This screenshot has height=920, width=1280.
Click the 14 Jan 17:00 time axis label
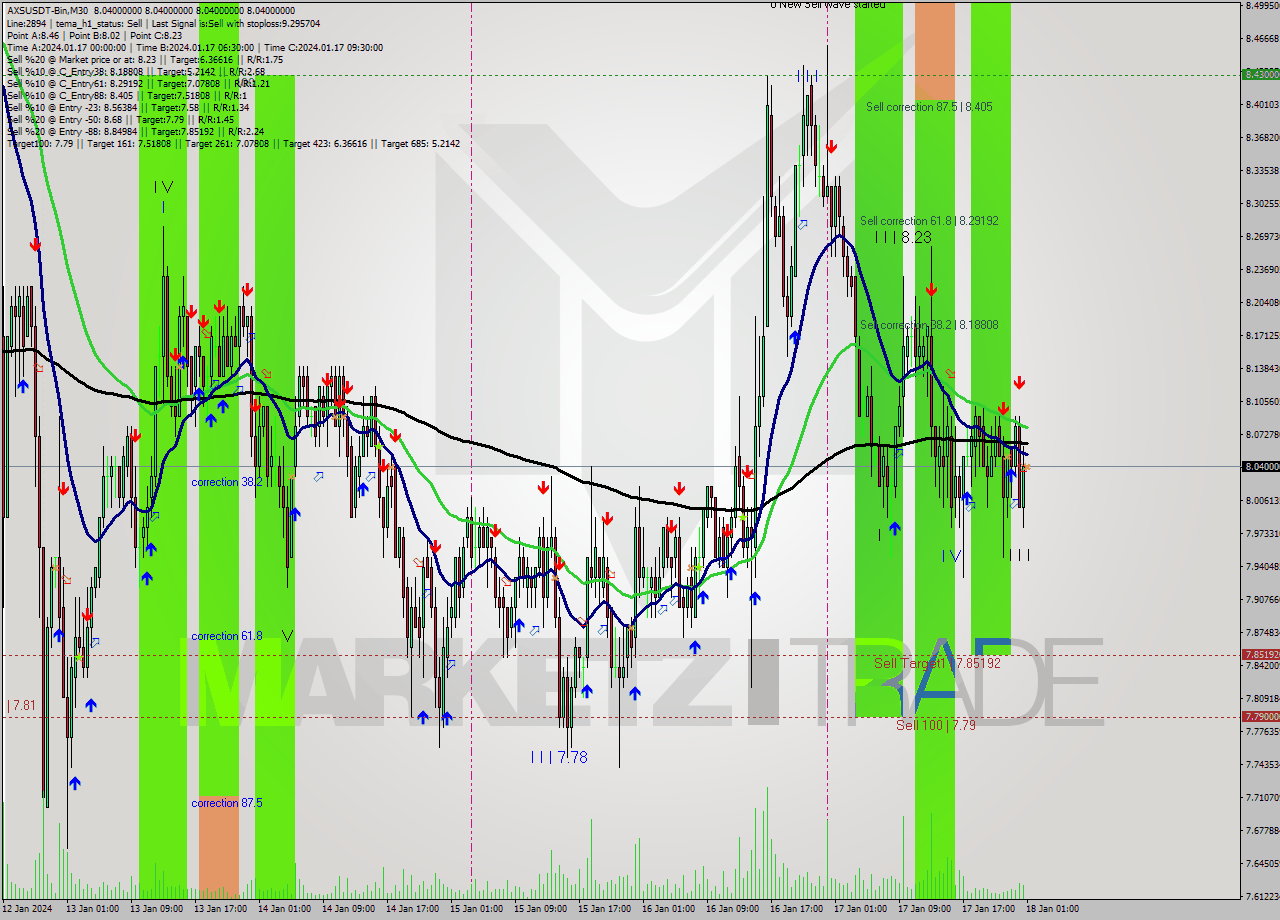[412, 909]
